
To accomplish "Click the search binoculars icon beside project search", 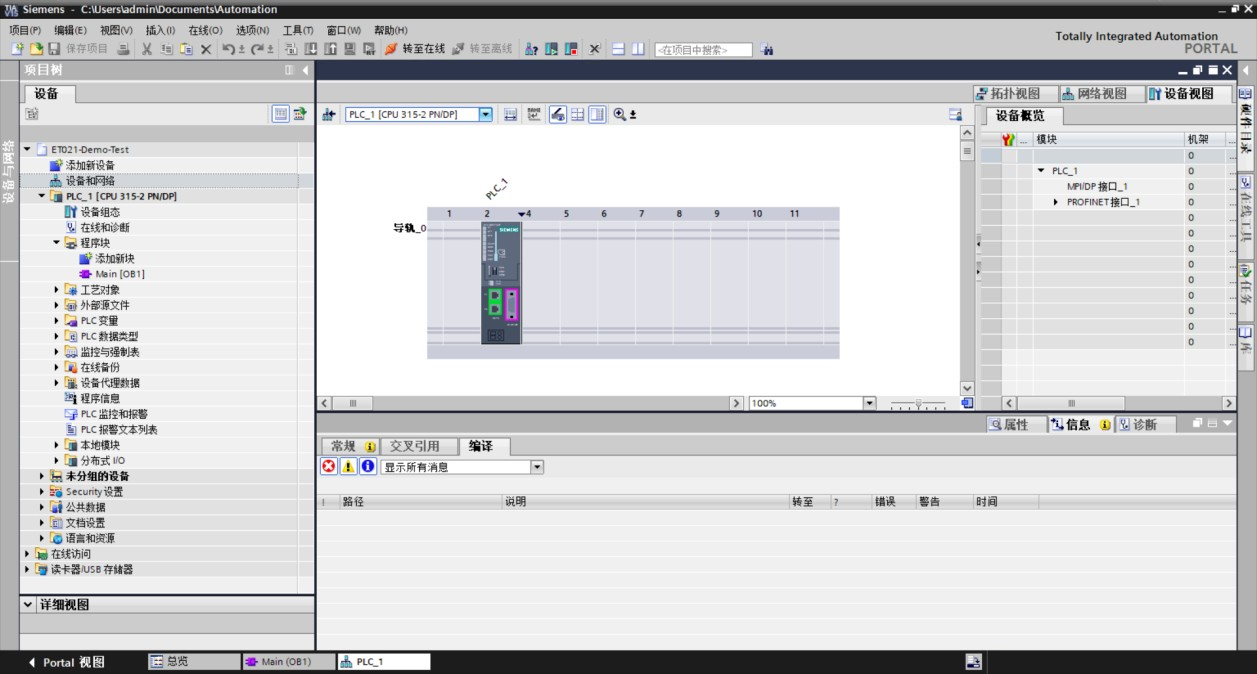I will tap(767, 49).
